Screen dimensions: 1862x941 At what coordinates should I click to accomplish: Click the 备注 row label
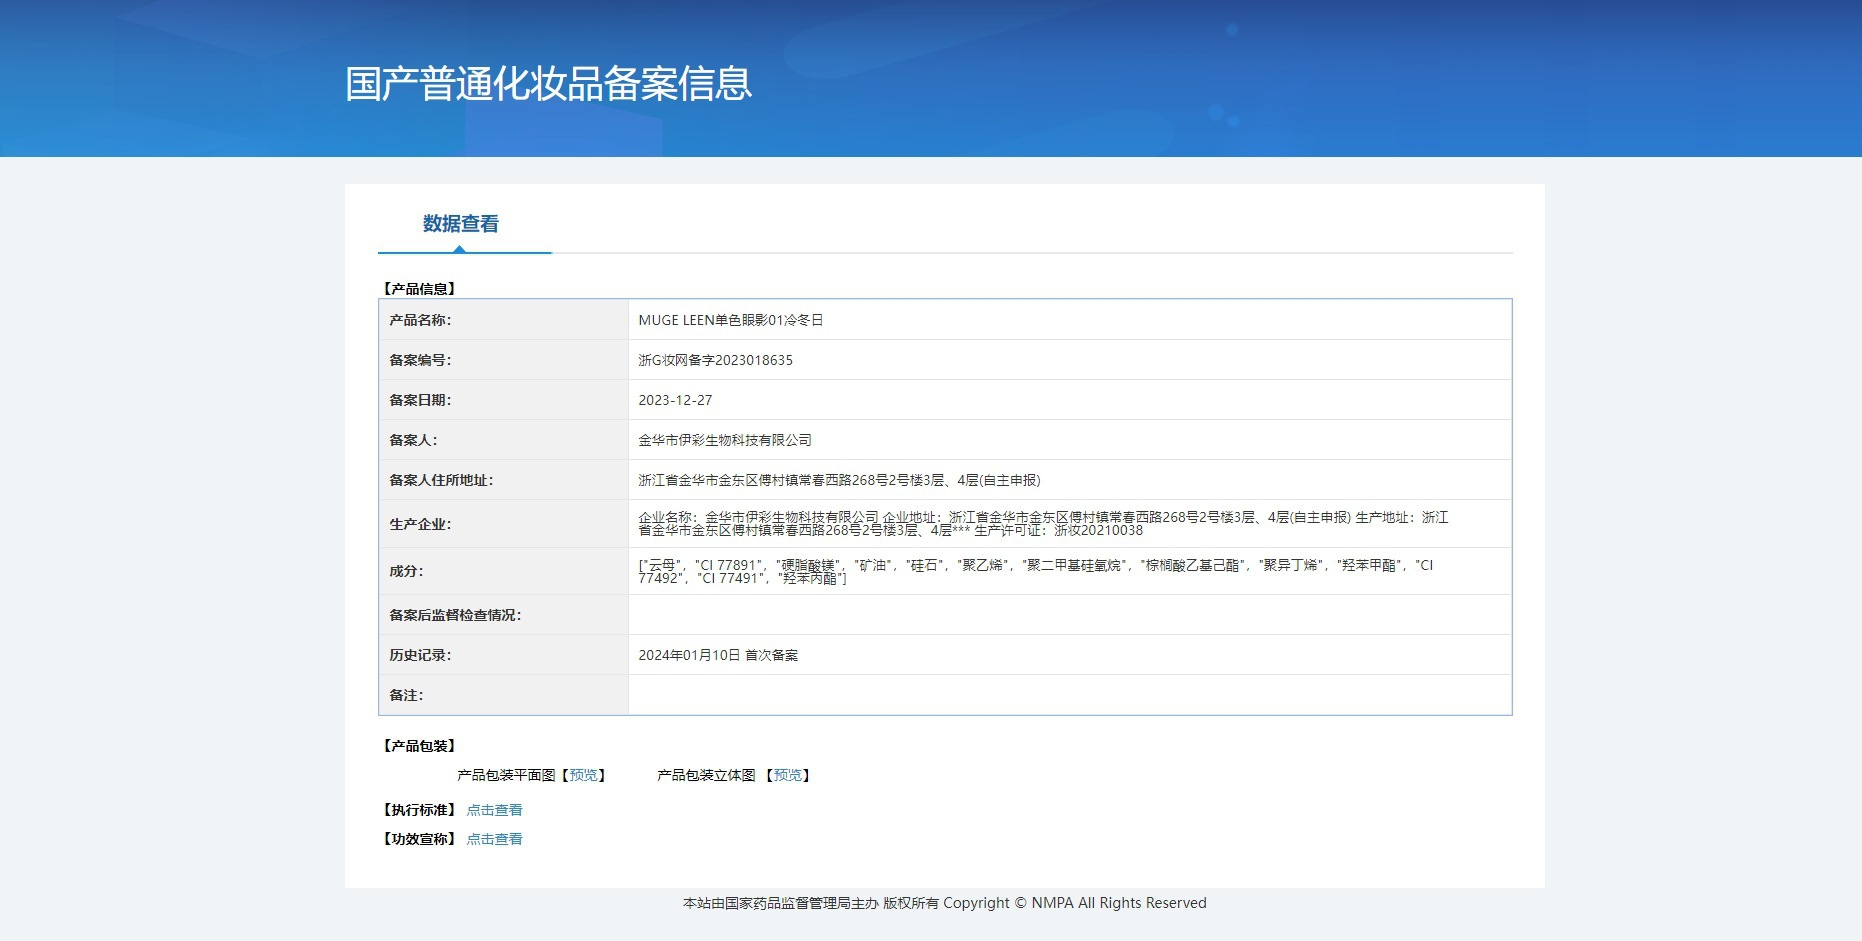(x=406, y=695)
